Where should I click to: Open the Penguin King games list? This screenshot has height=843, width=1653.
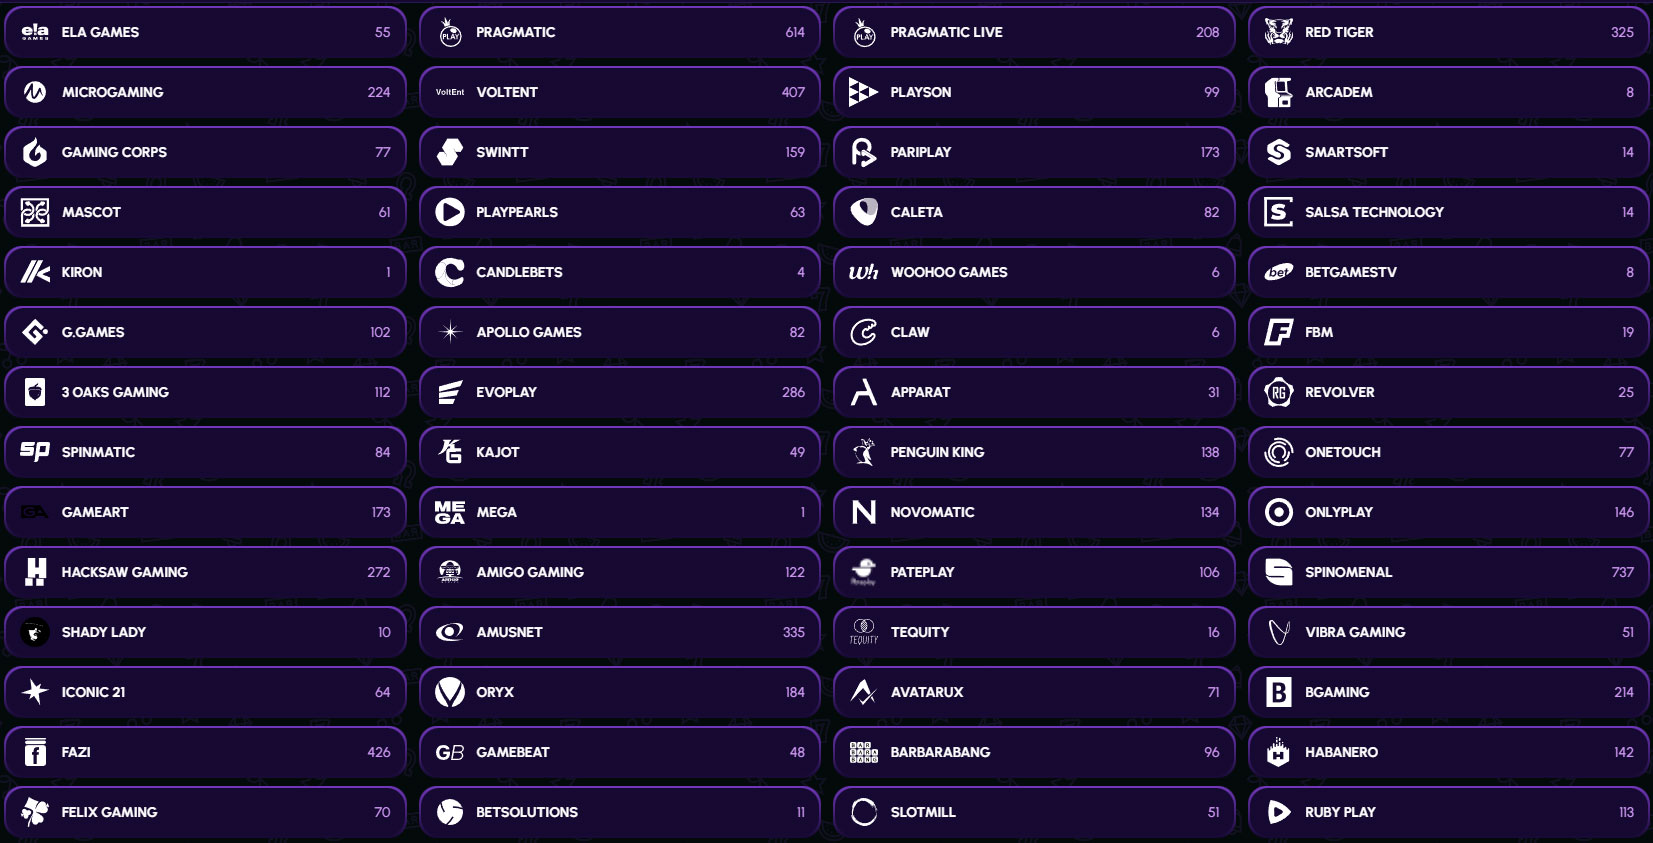pyautogui.click(x=1034, y=452)
